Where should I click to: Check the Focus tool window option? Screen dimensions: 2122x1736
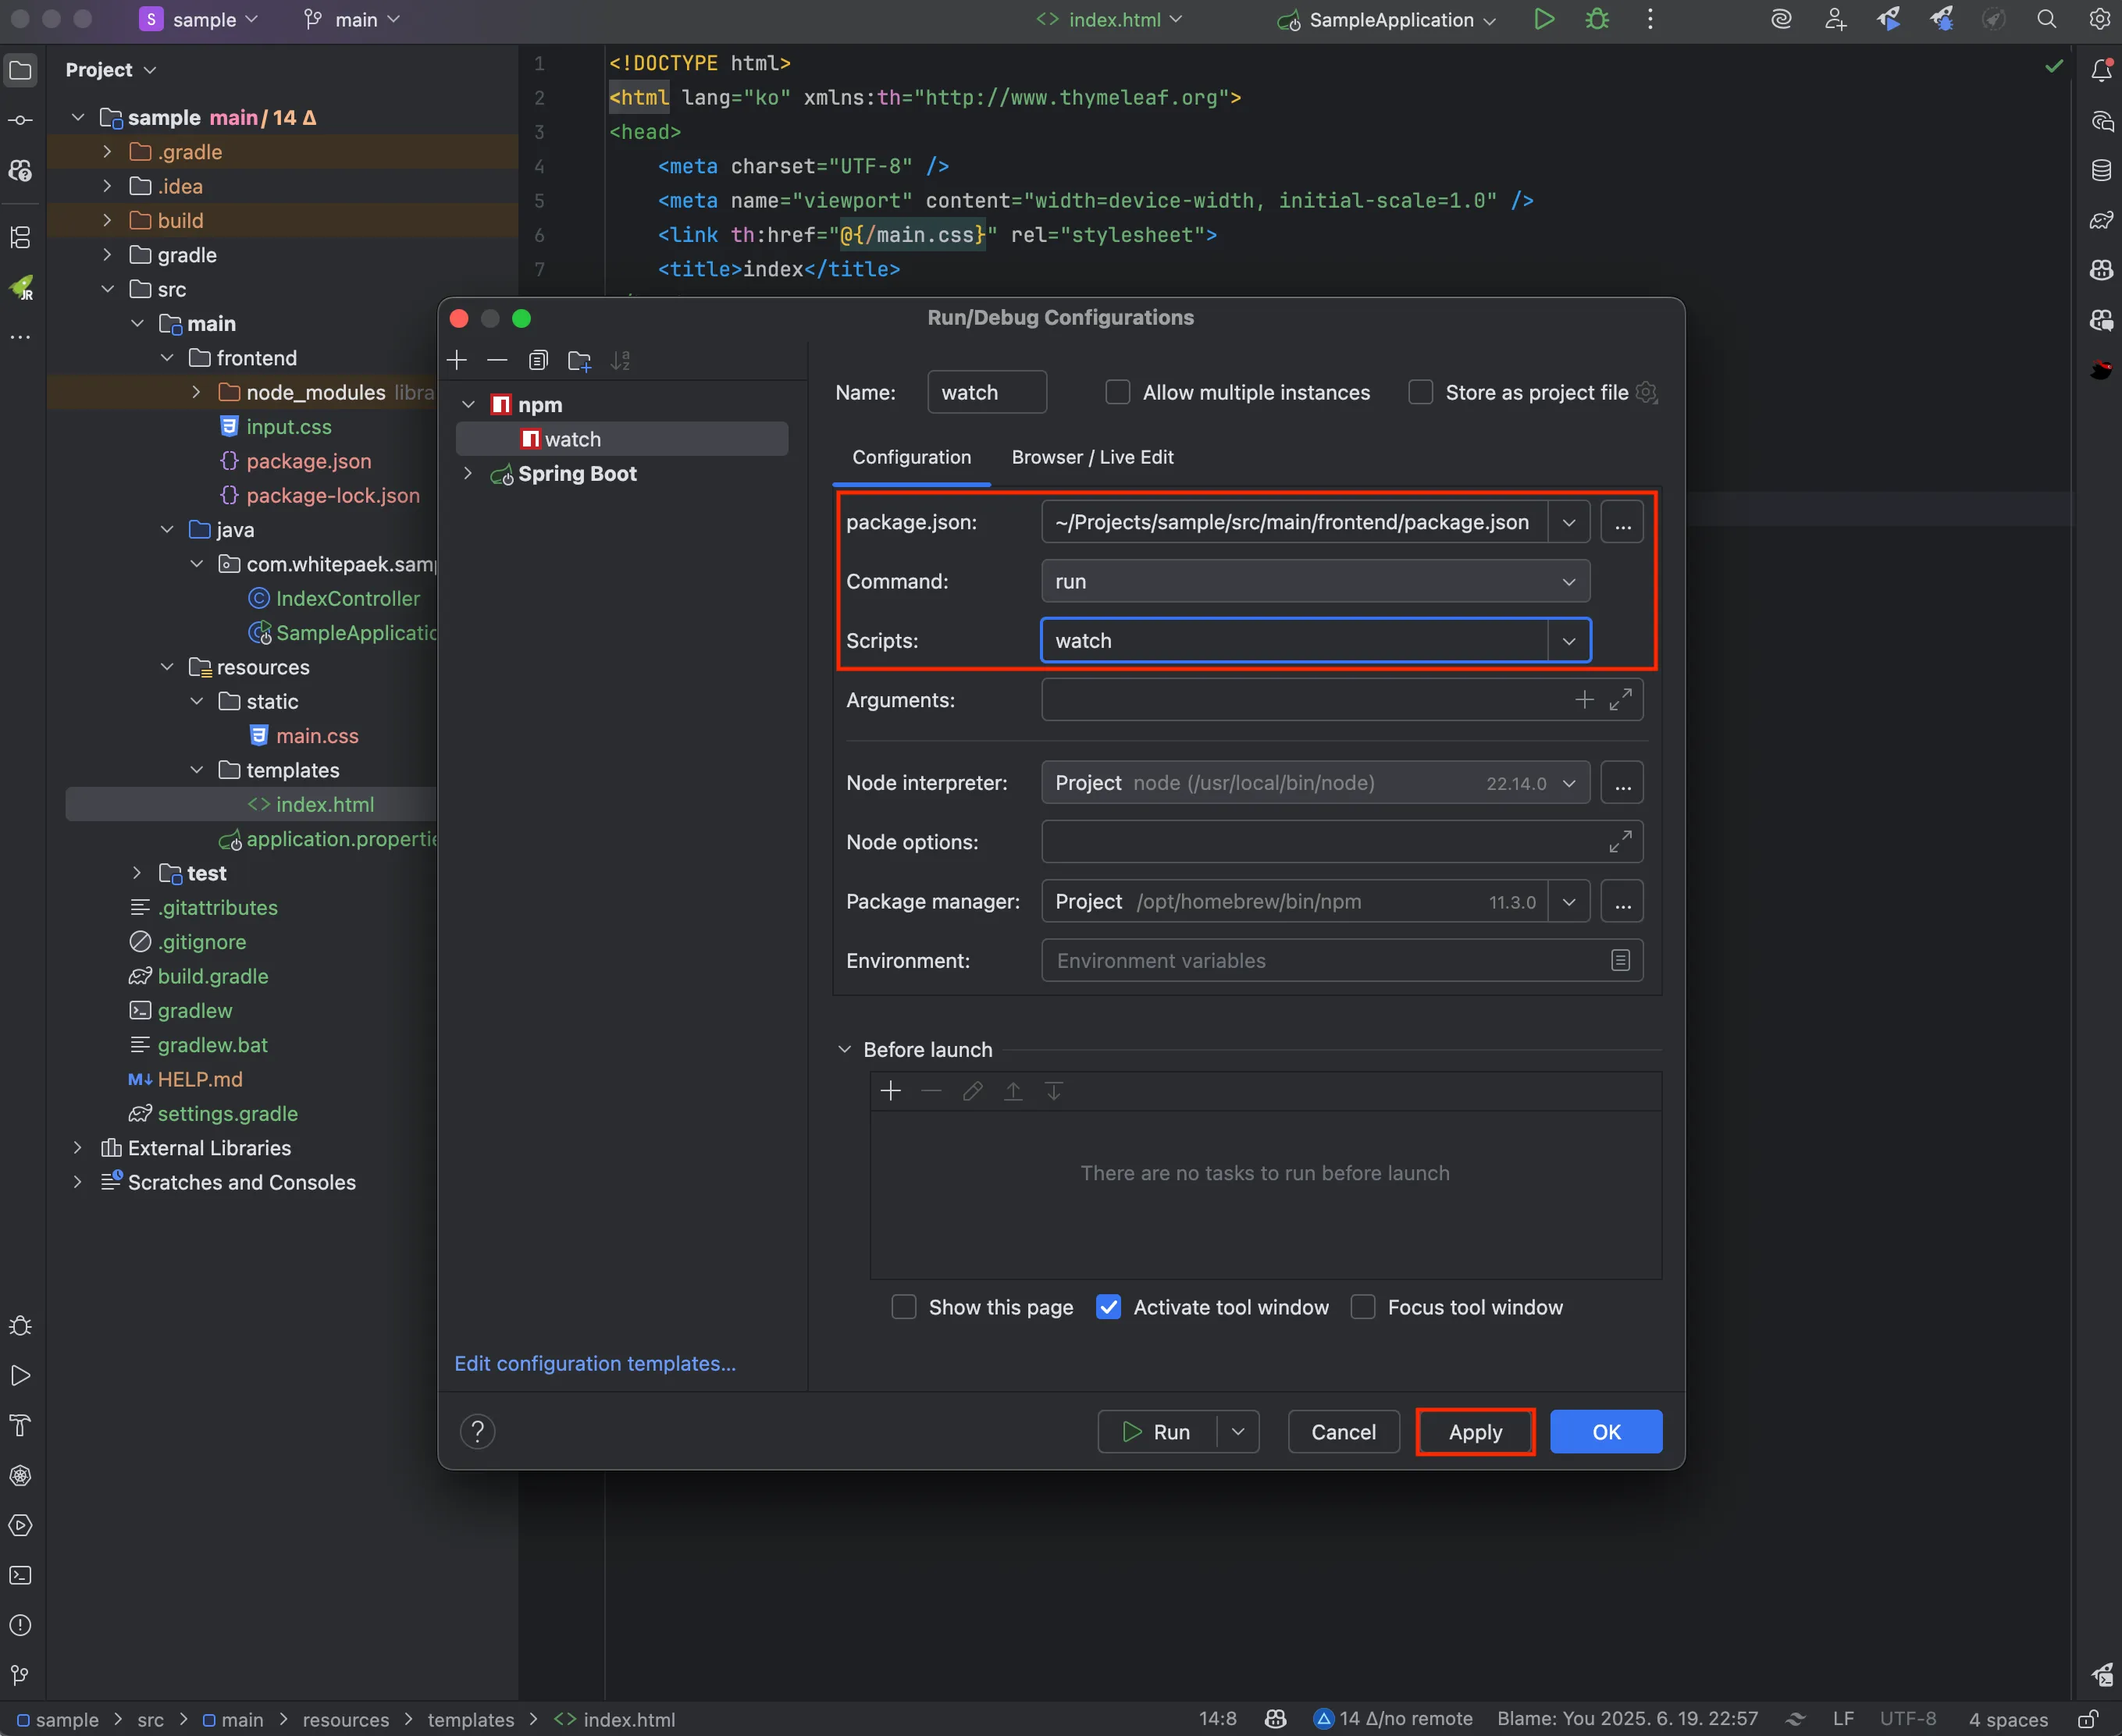pos(1362,1308)
